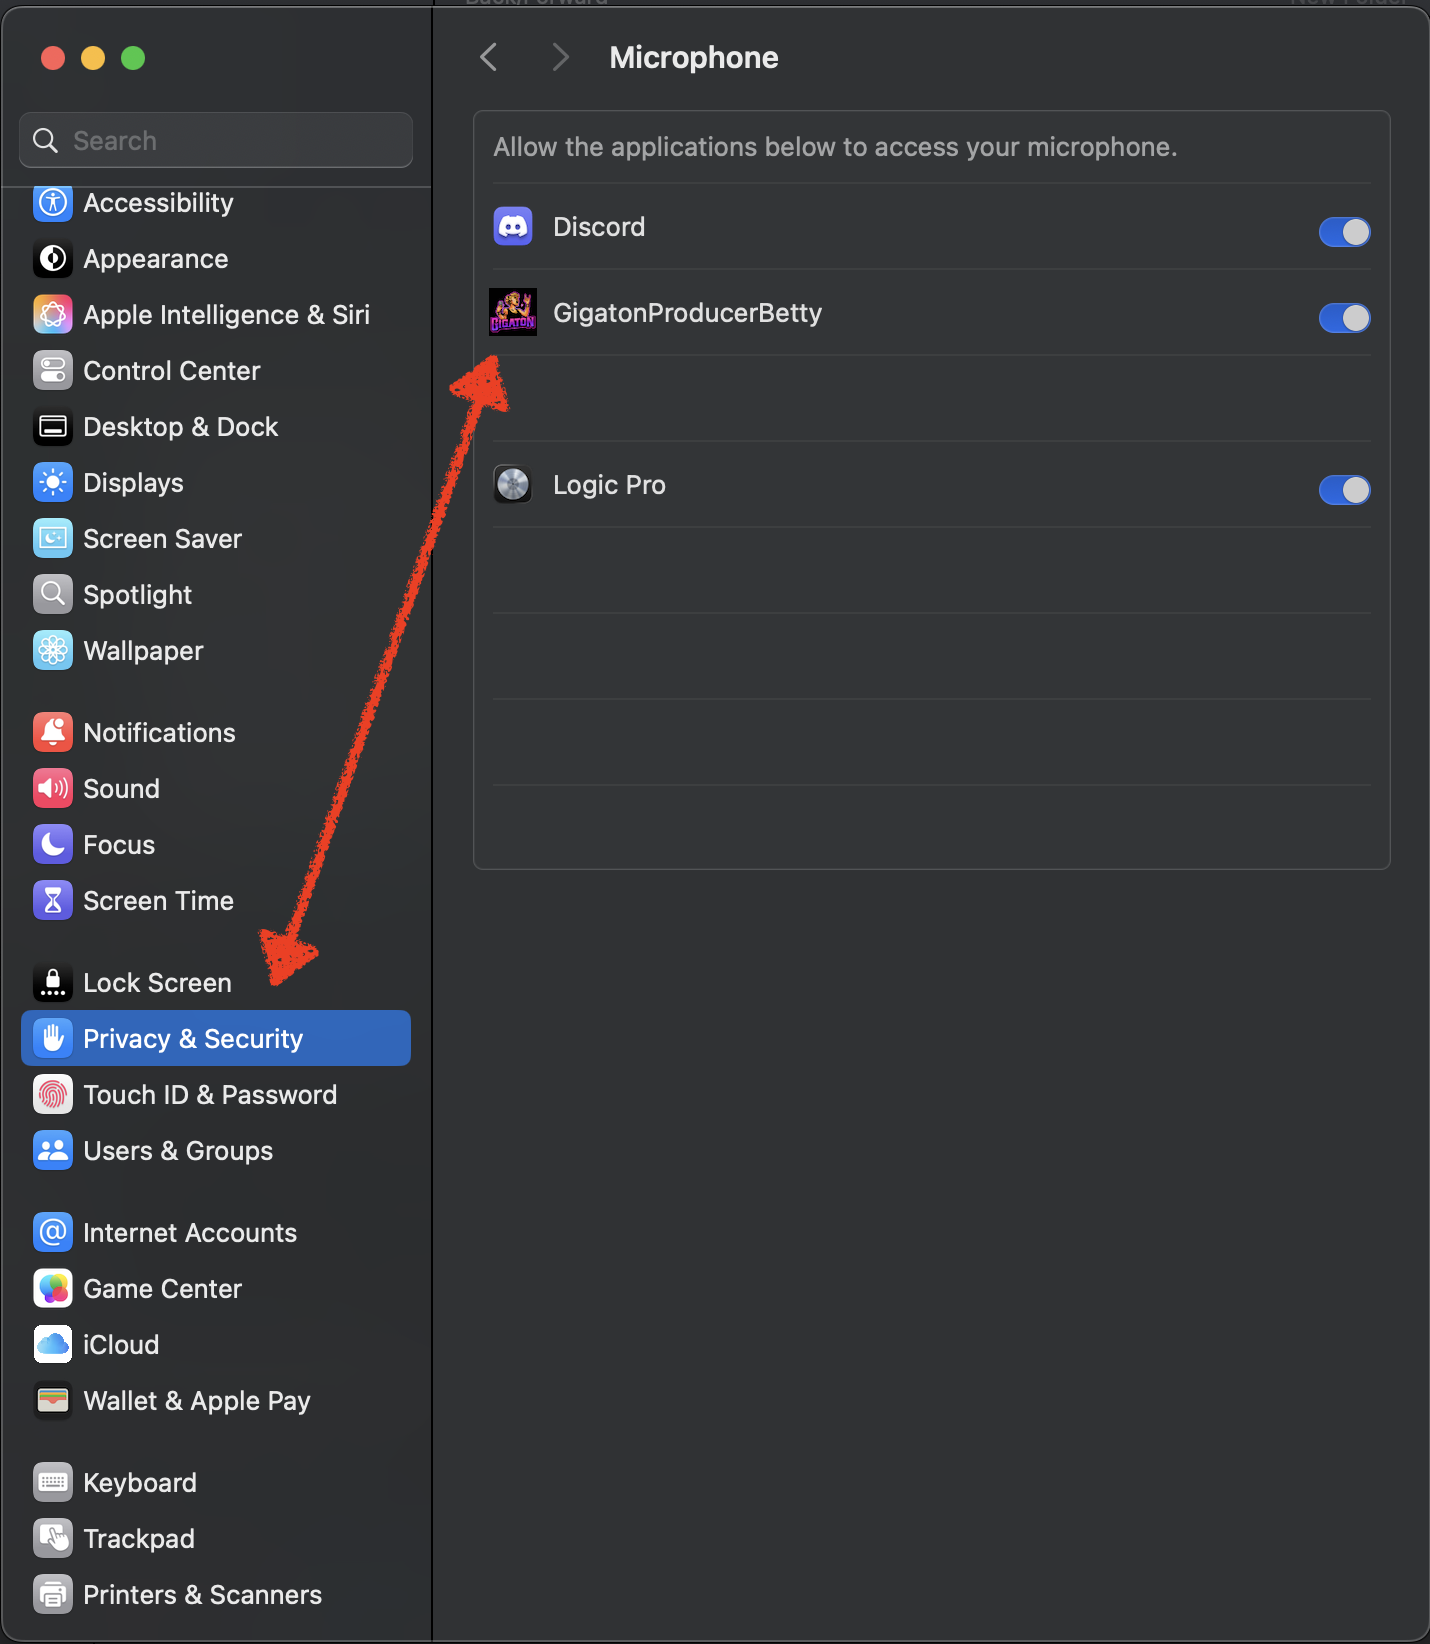Toggle GigatonProducerBetty microphone access off

pyautogui.click(x=1344, y=318)
